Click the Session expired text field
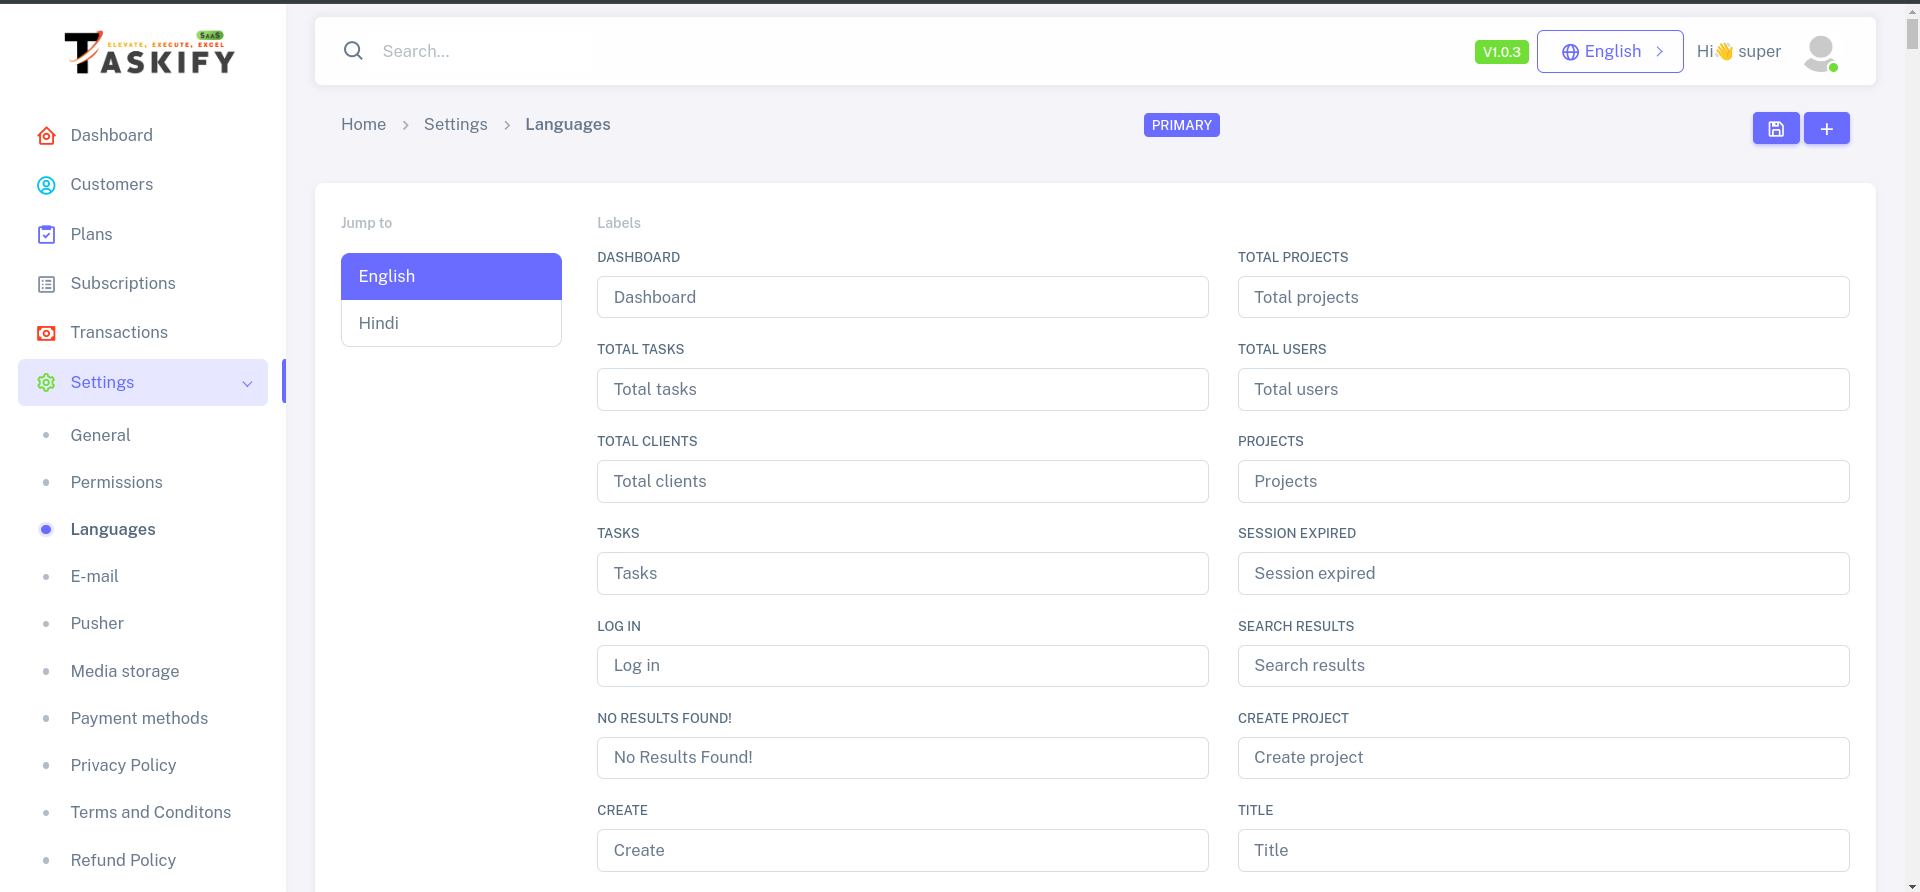Viewport: 1920px width, 892px height. click(1542, 573)
